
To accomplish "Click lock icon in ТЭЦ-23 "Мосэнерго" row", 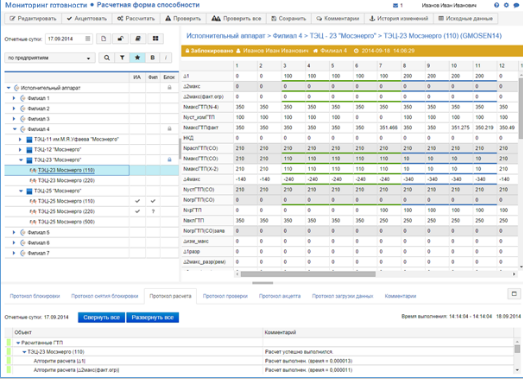I will click(x=169, y=160).
